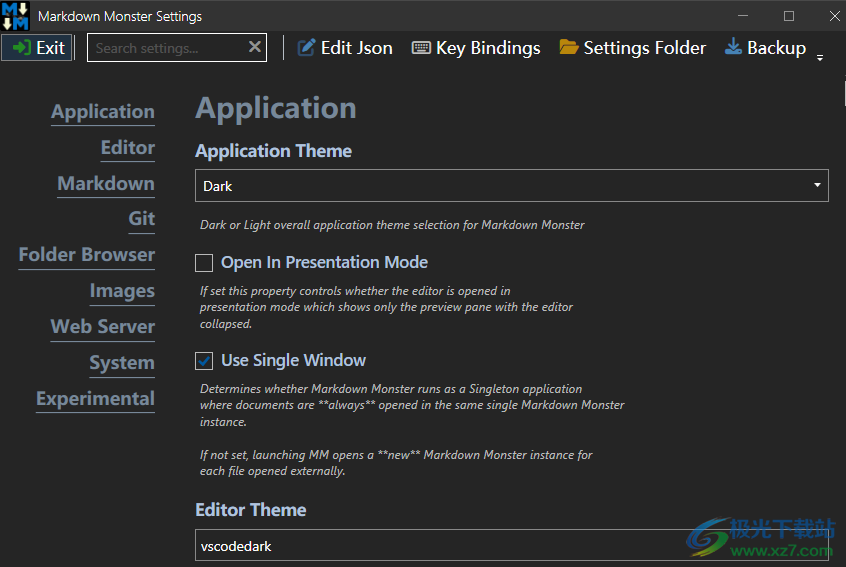Open the Application Theme dropdown
The width and height of the screenshot is (846, 567).
click(511, 186)
